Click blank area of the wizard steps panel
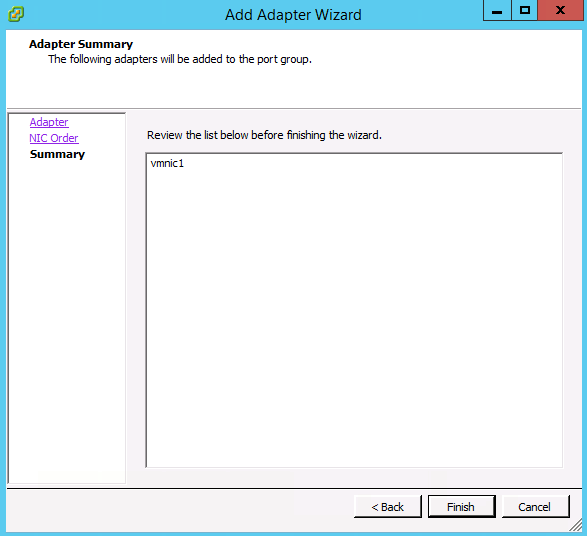Screen dimensions: 587x536 [67, 318]
